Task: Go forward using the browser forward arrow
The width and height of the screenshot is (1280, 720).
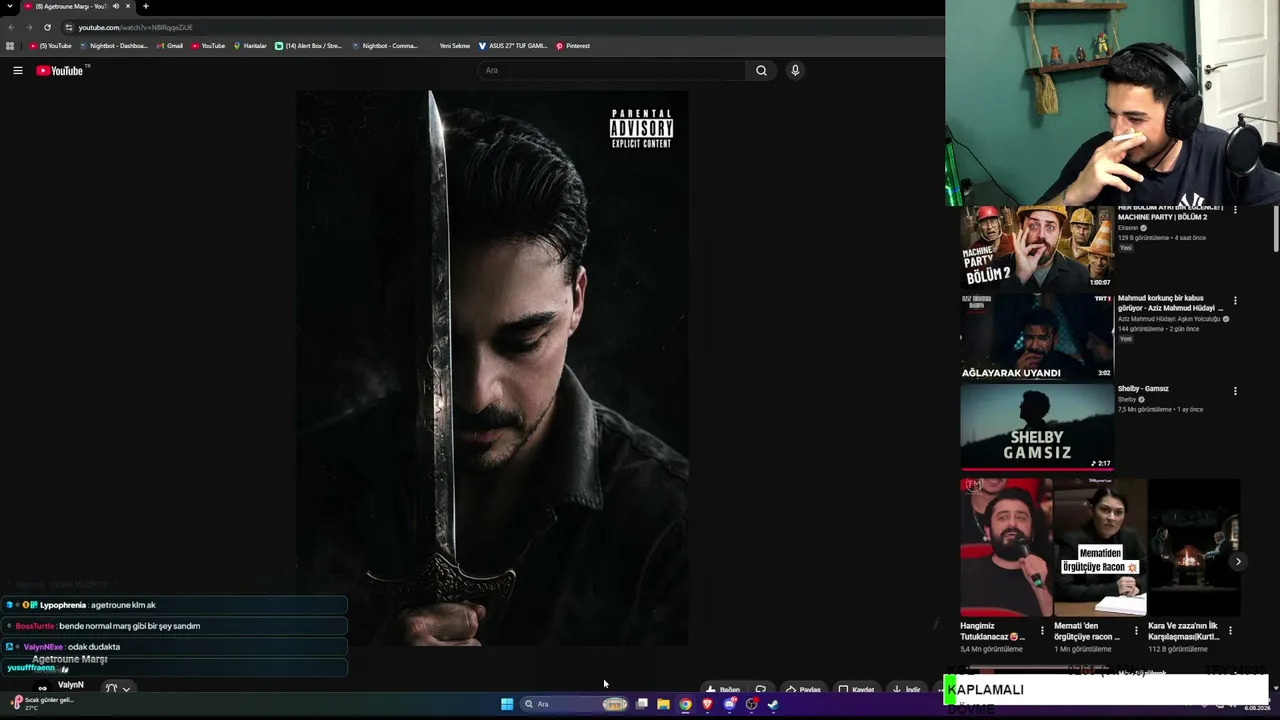Action: (x=29, y=27)
